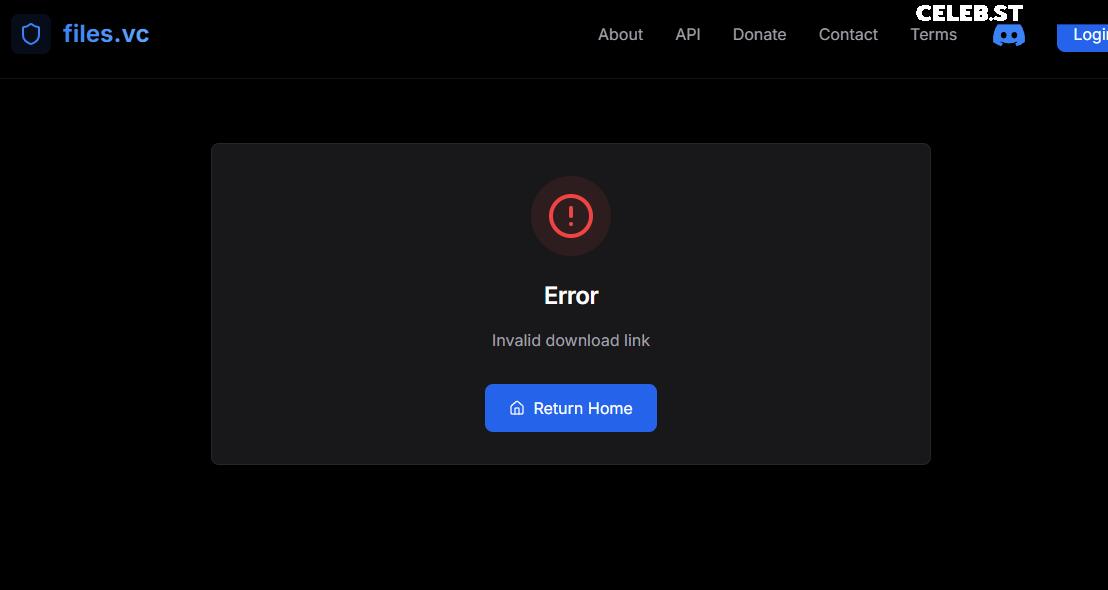Click the black area right of error card
Image resolution: width=1108 pixels, height=590 pixels.
pos(1020,300)
